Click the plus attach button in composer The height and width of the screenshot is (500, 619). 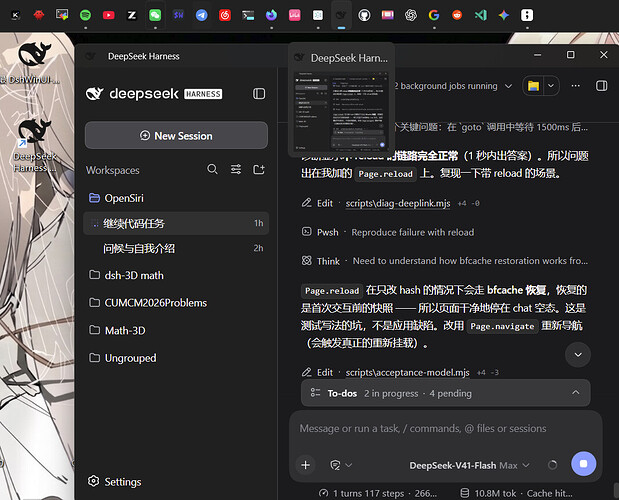click(x=306, y=465)
